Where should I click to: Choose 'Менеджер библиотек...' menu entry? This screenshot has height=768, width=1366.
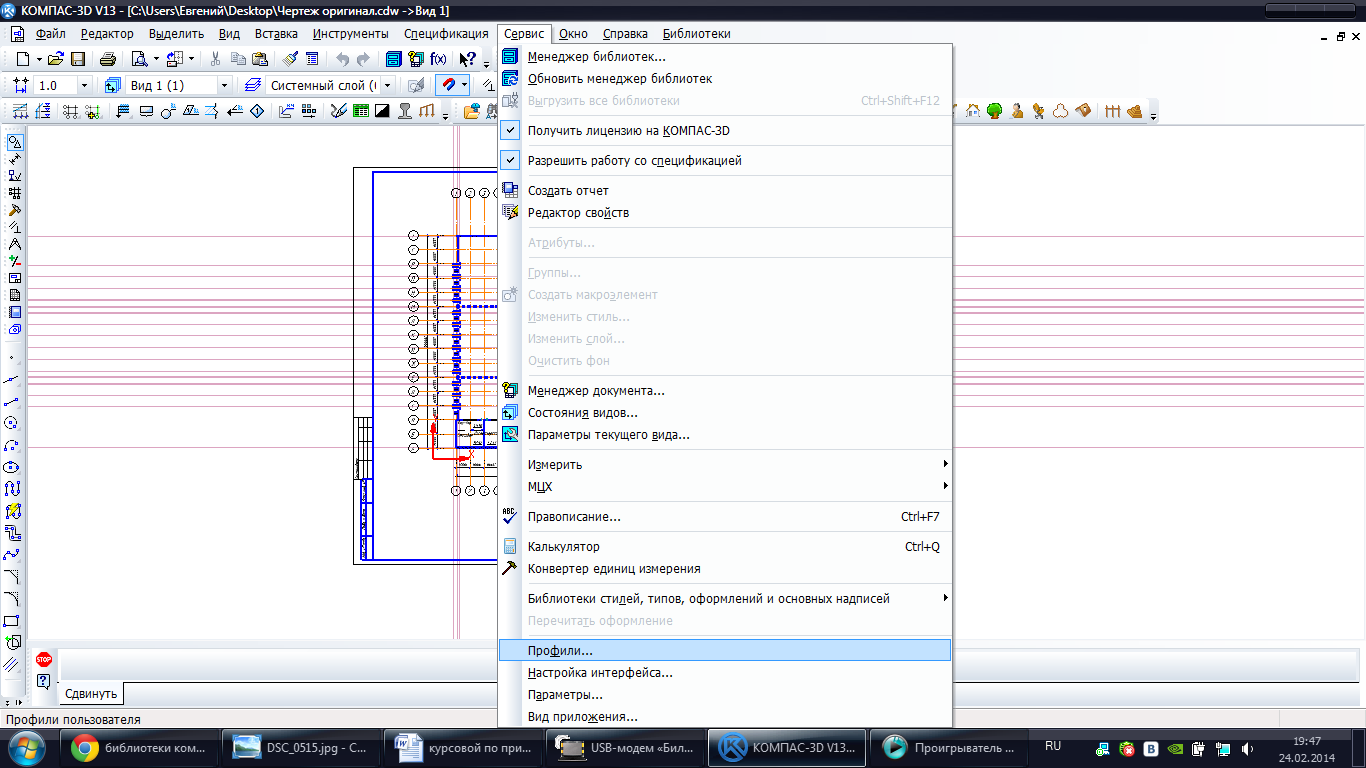coord(725,57)
